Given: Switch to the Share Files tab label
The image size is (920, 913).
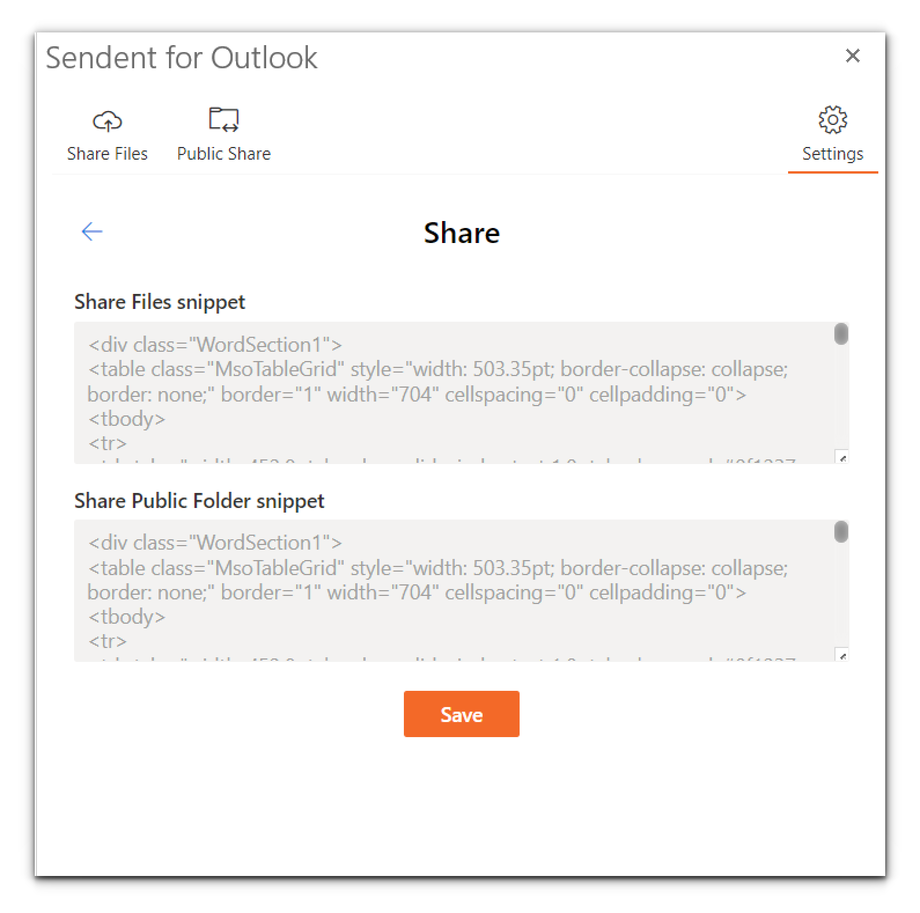Looking at the screenshot, I should 107,154.
